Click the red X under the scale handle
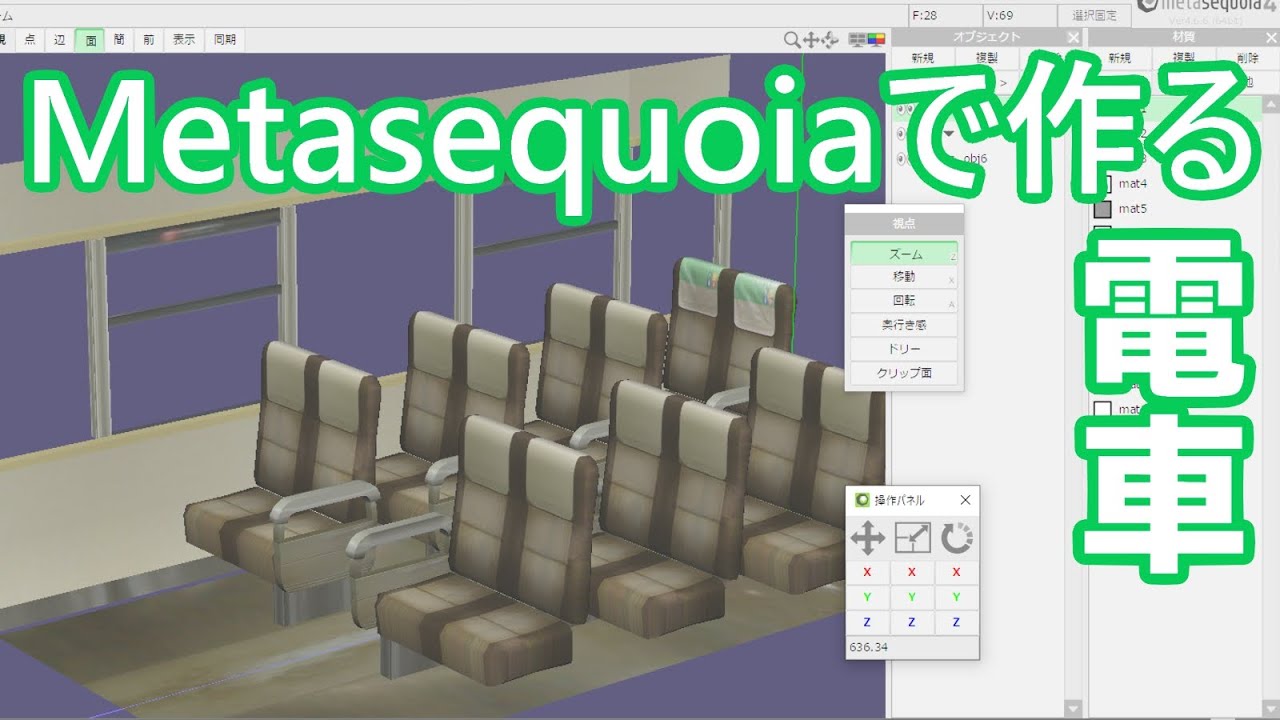This screenshot has width=1280, height=720. click(912, 573)
